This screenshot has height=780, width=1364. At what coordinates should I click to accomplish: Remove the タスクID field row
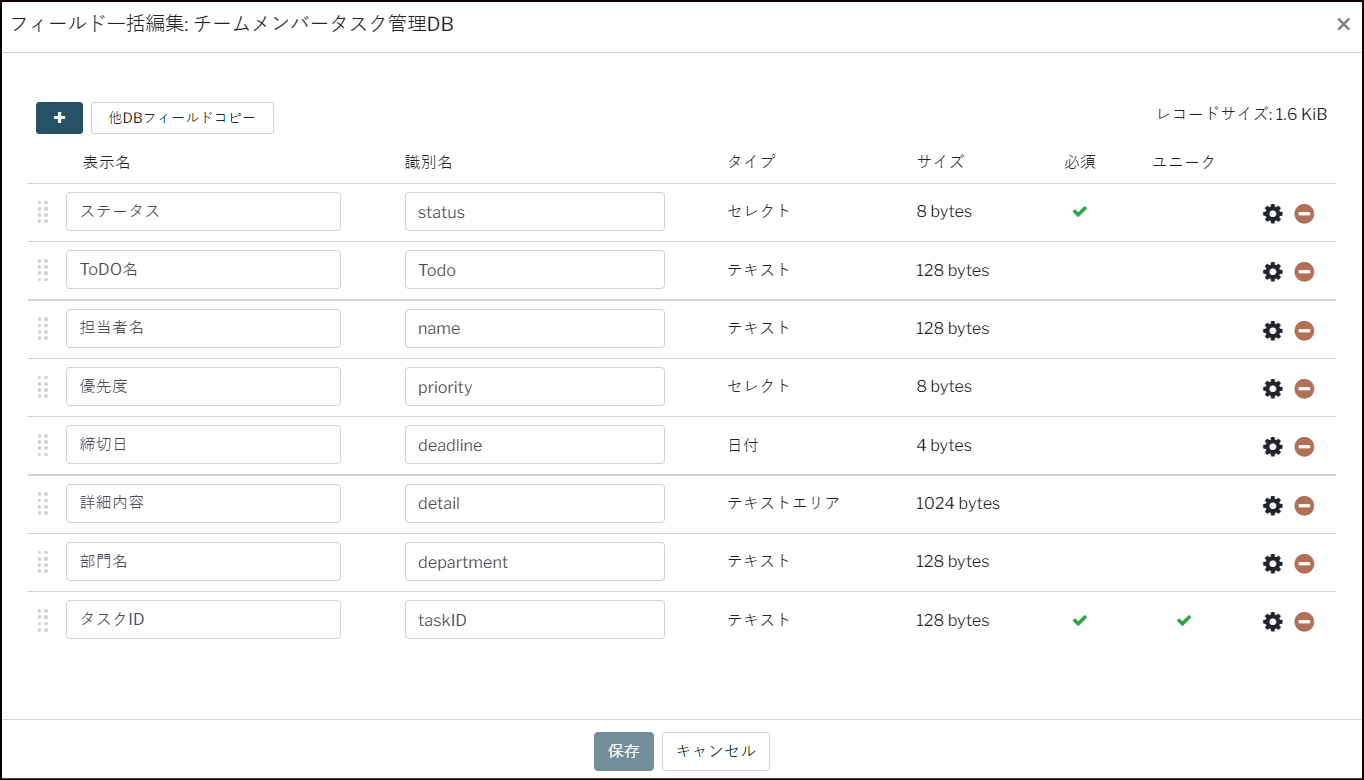(x=1304, y=622)
